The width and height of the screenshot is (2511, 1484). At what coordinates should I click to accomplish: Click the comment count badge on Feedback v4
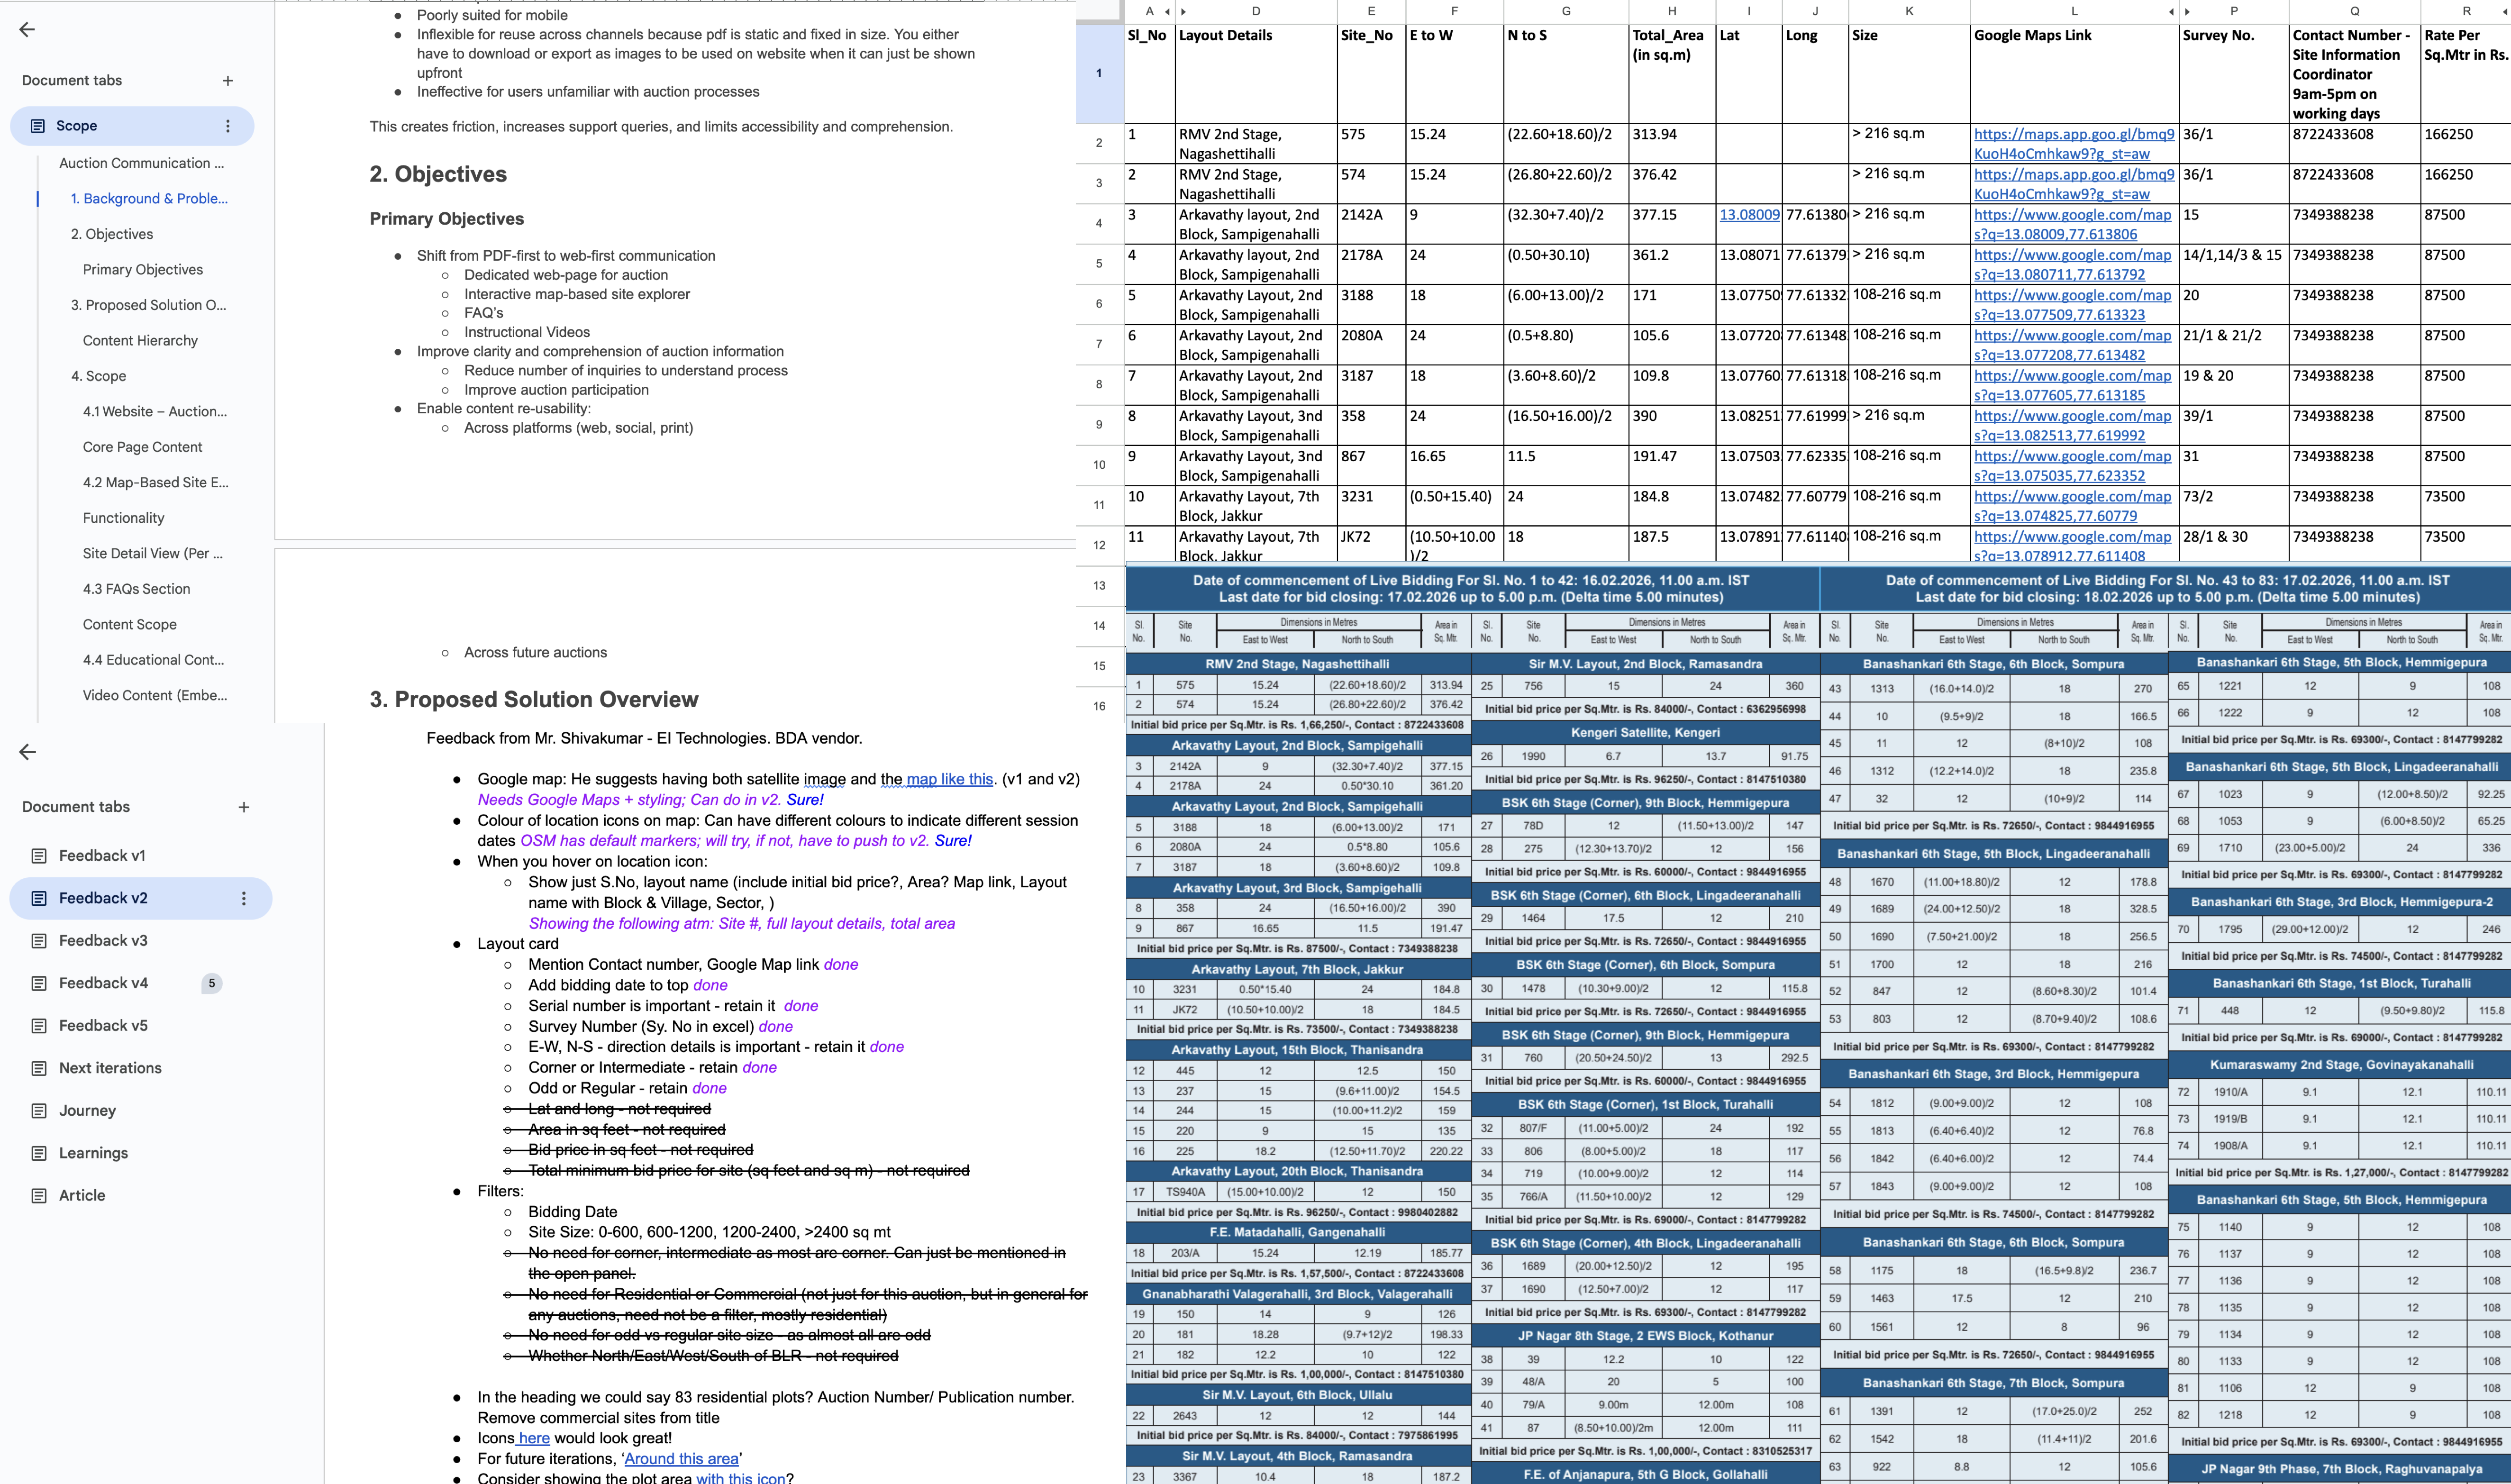coord(211,983)
